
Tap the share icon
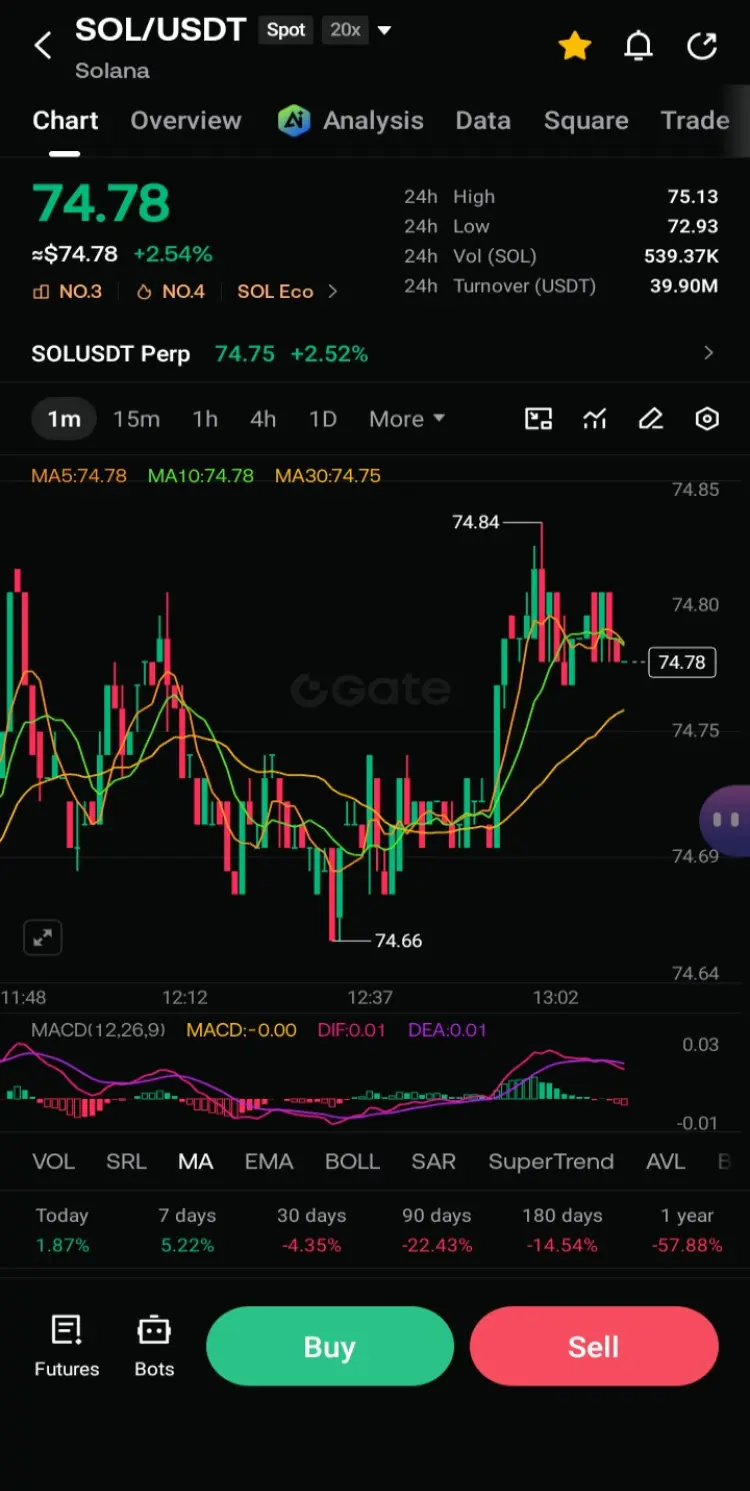702,46
